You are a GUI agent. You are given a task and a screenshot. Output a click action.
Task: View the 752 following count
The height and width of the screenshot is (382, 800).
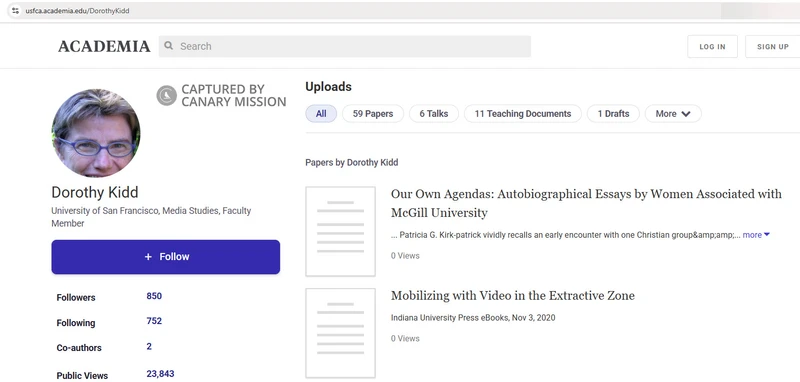tap(154, 321)
